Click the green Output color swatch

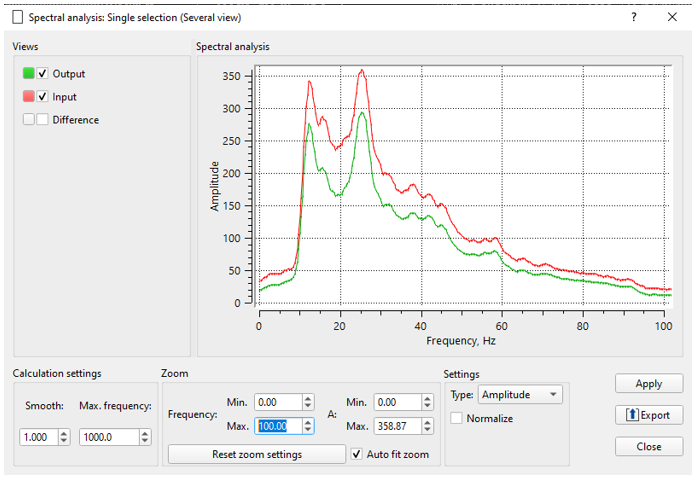point(29,73)
